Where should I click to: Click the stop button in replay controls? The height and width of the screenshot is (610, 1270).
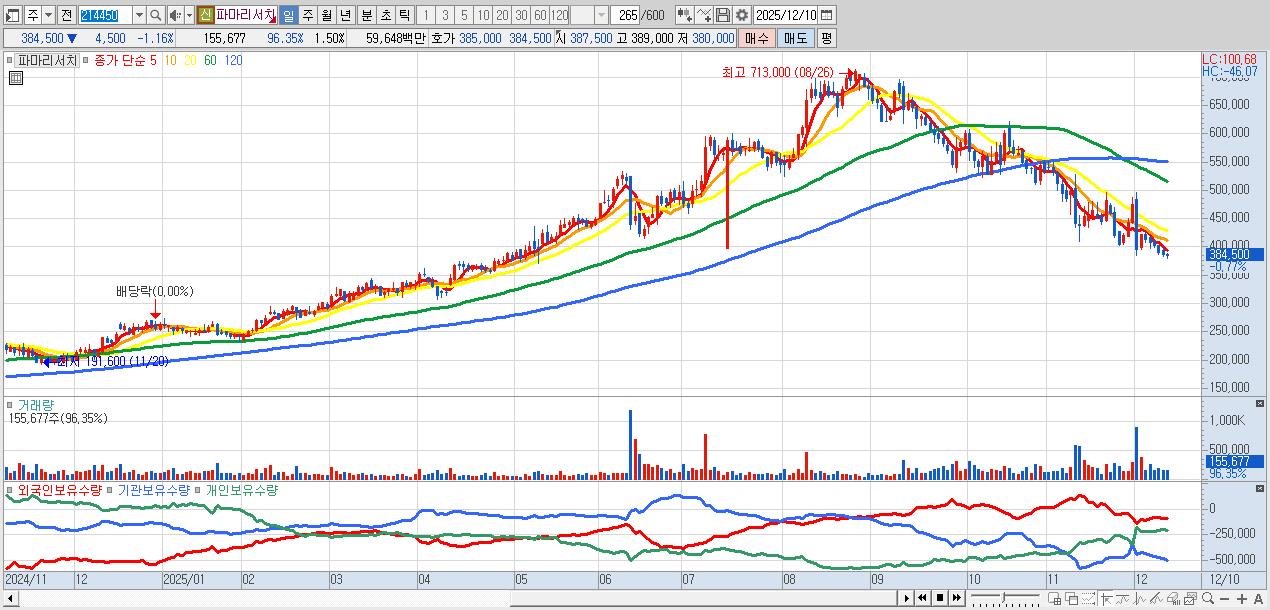pyautogui.click(x=940, y=598)
